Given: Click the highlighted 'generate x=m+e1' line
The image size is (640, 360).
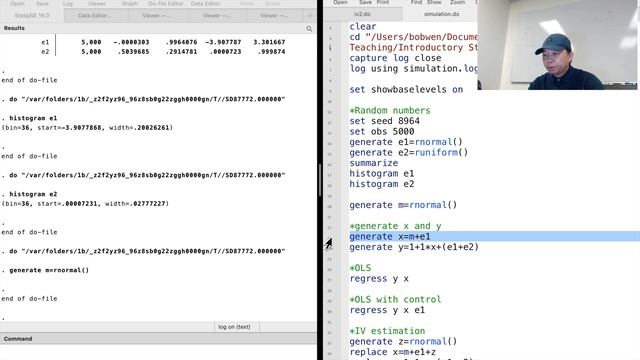Looking at the screenshot, I should pyautogui.click(x=389, y=236).
